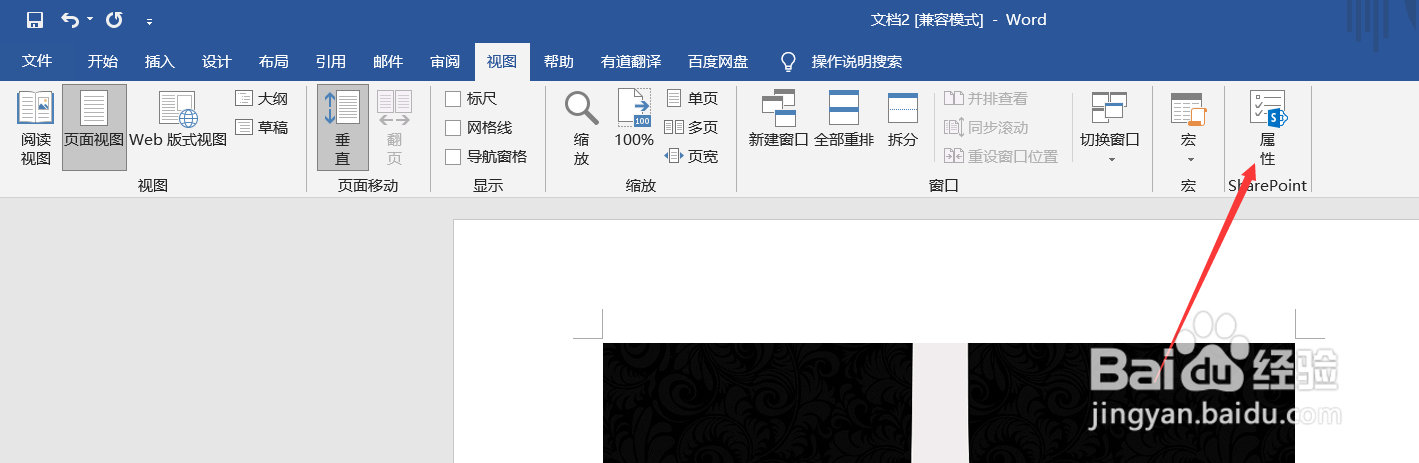Set zoom to 100%
The width and height of the screenshot is (1419, 463).
(x=634, y=120)
